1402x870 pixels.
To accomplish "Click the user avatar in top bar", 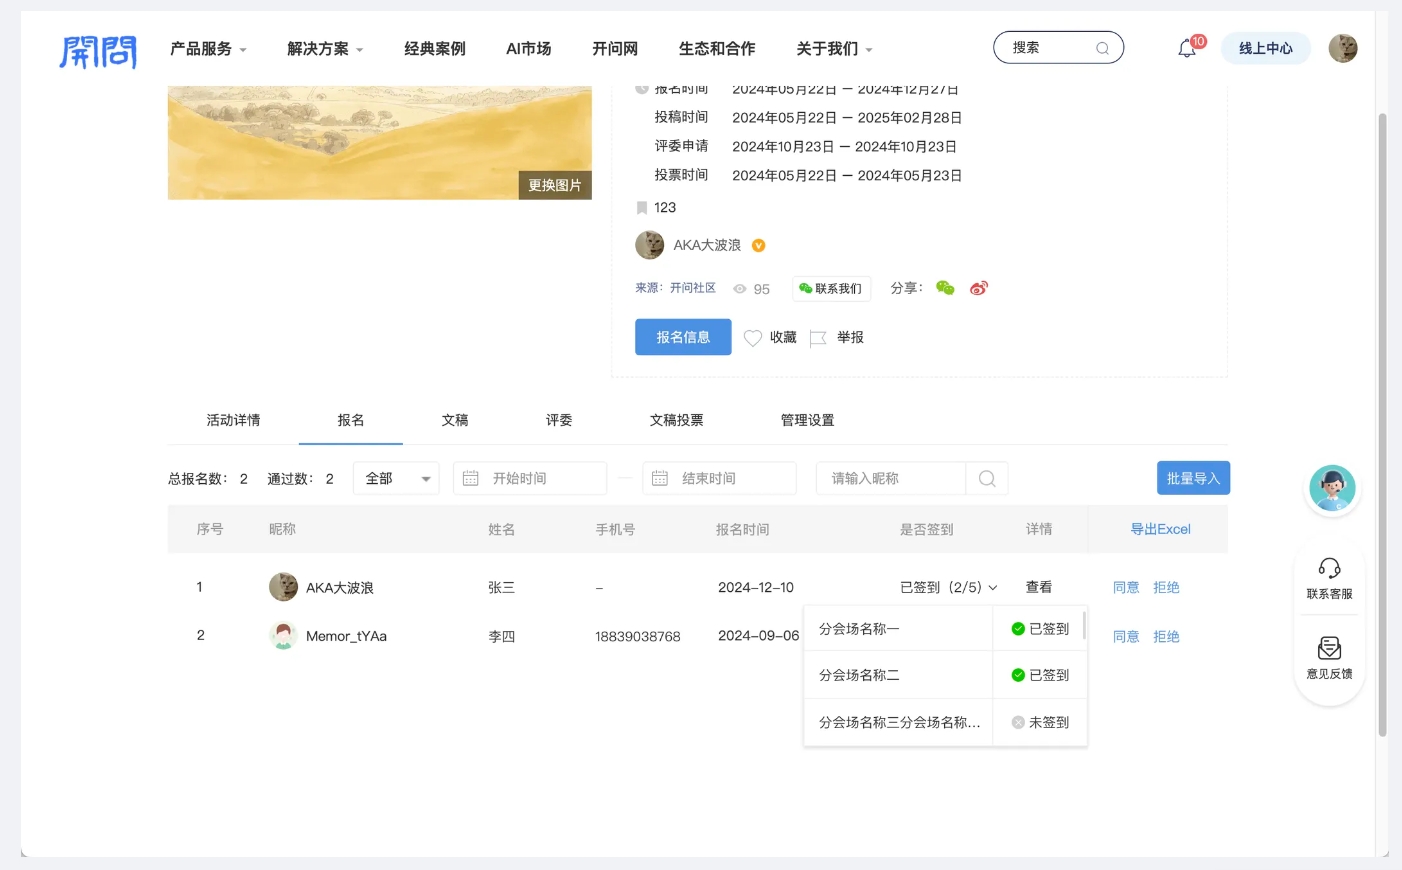I will point(1342,48).
